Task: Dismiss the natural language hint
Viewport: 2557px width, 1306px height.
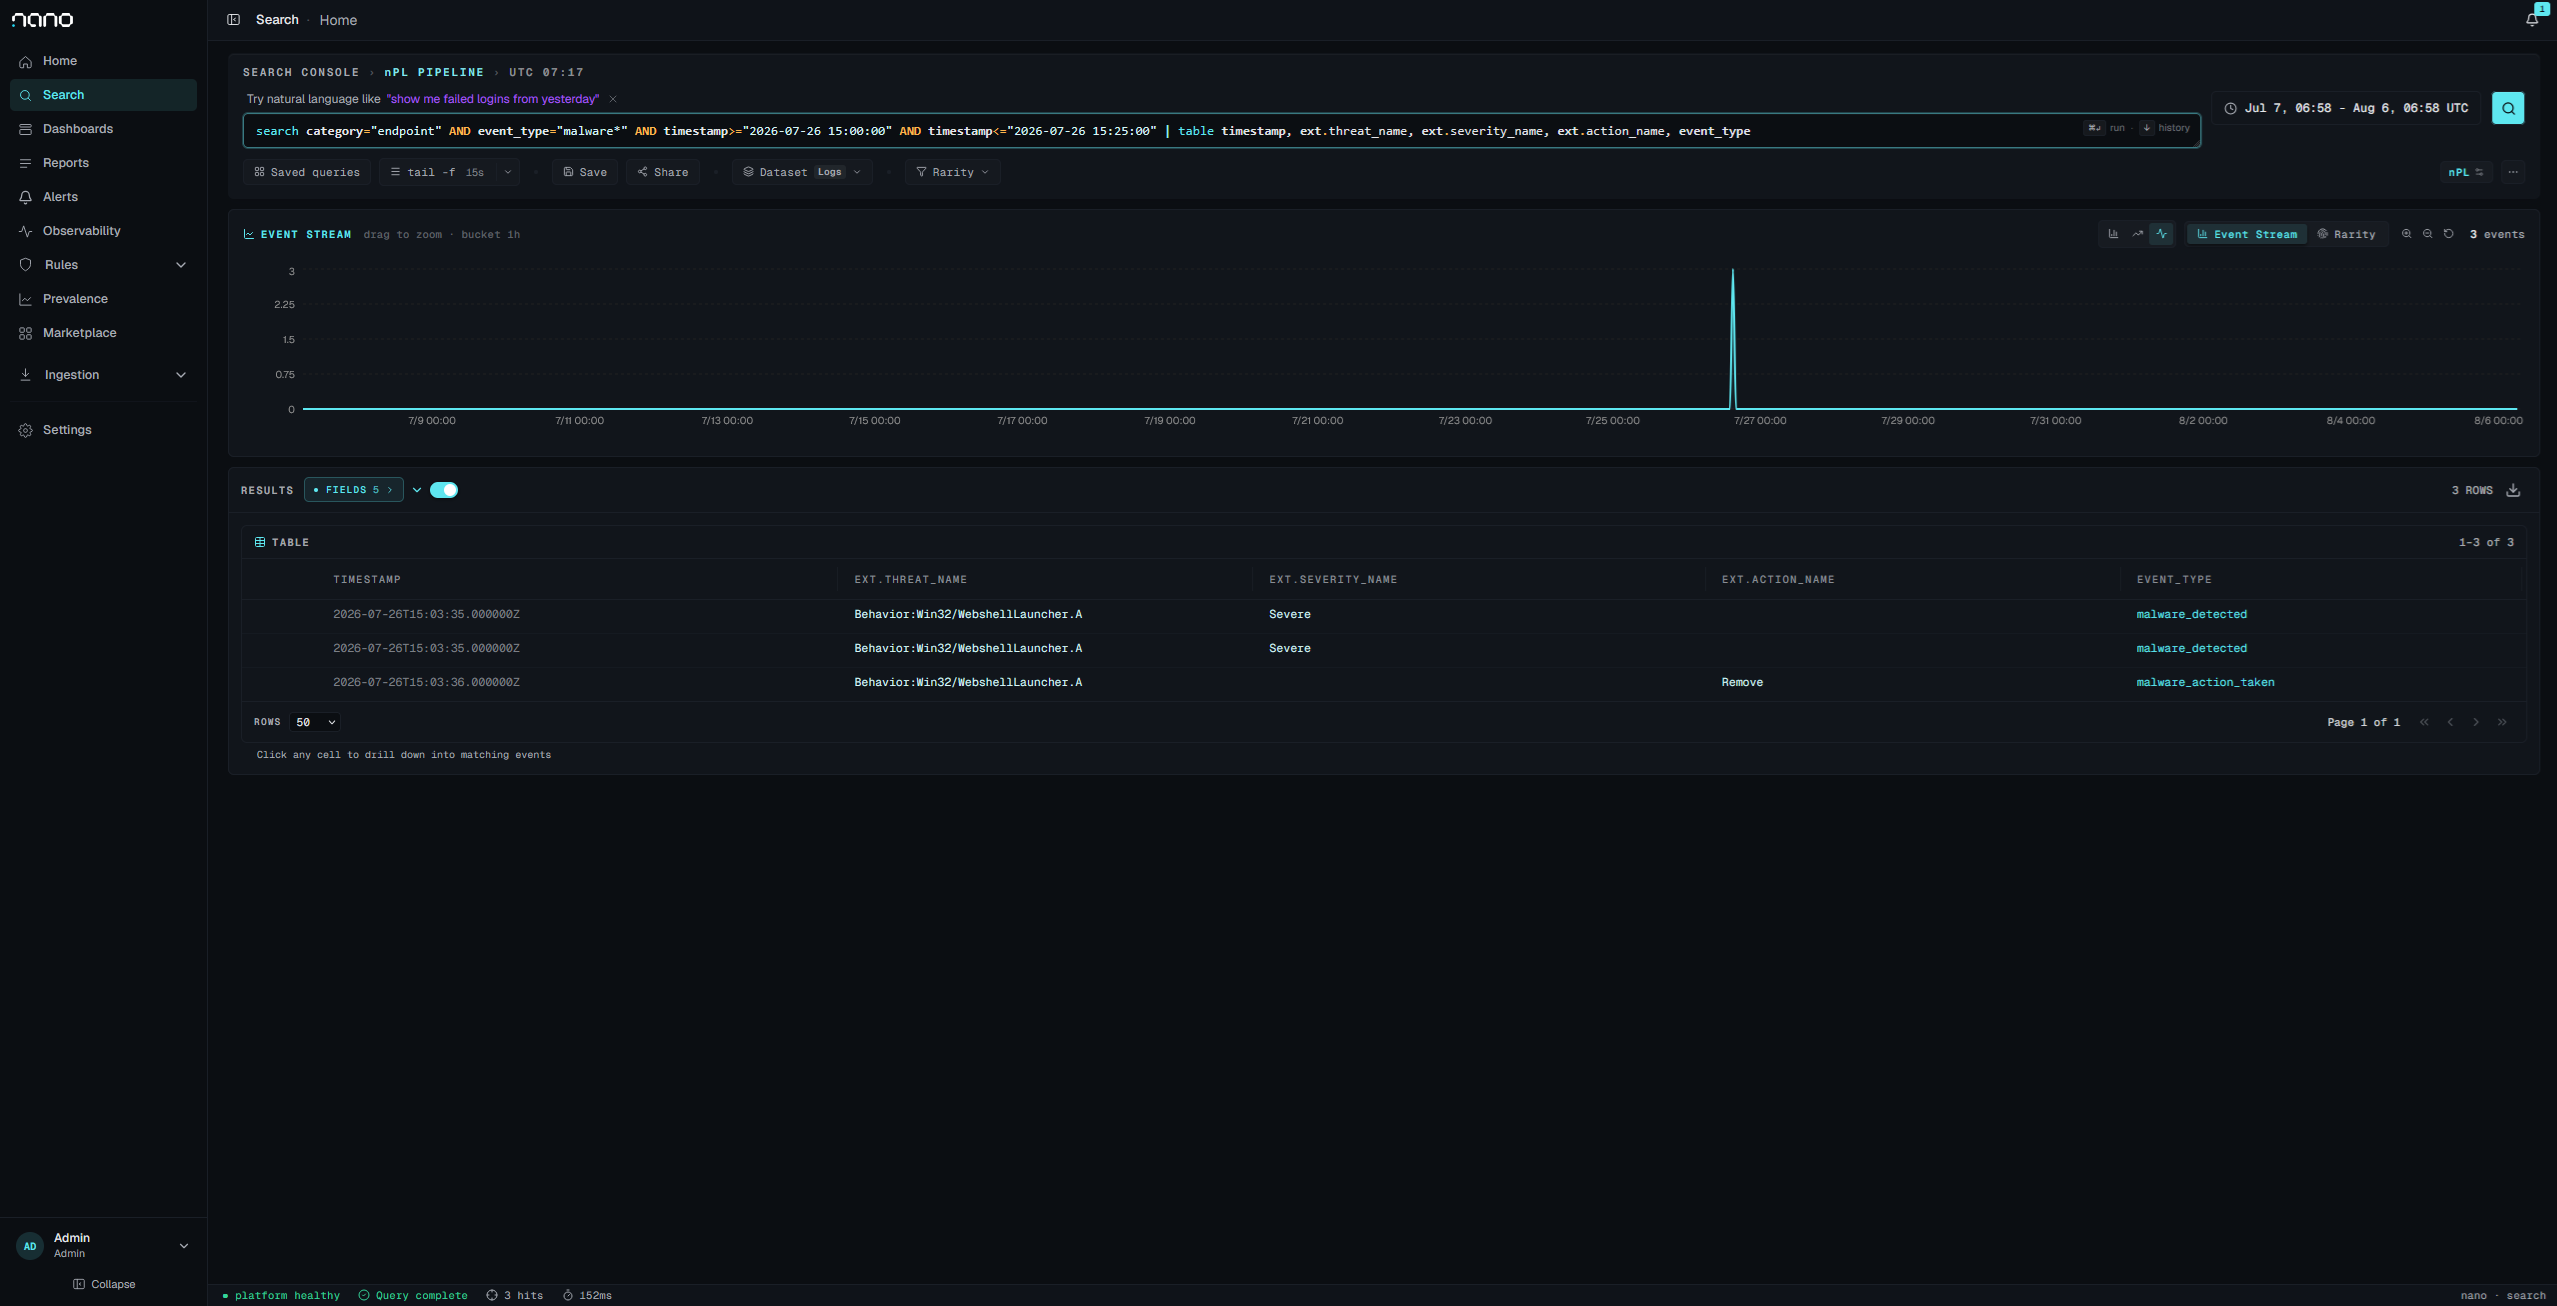Action: (613, 99)
